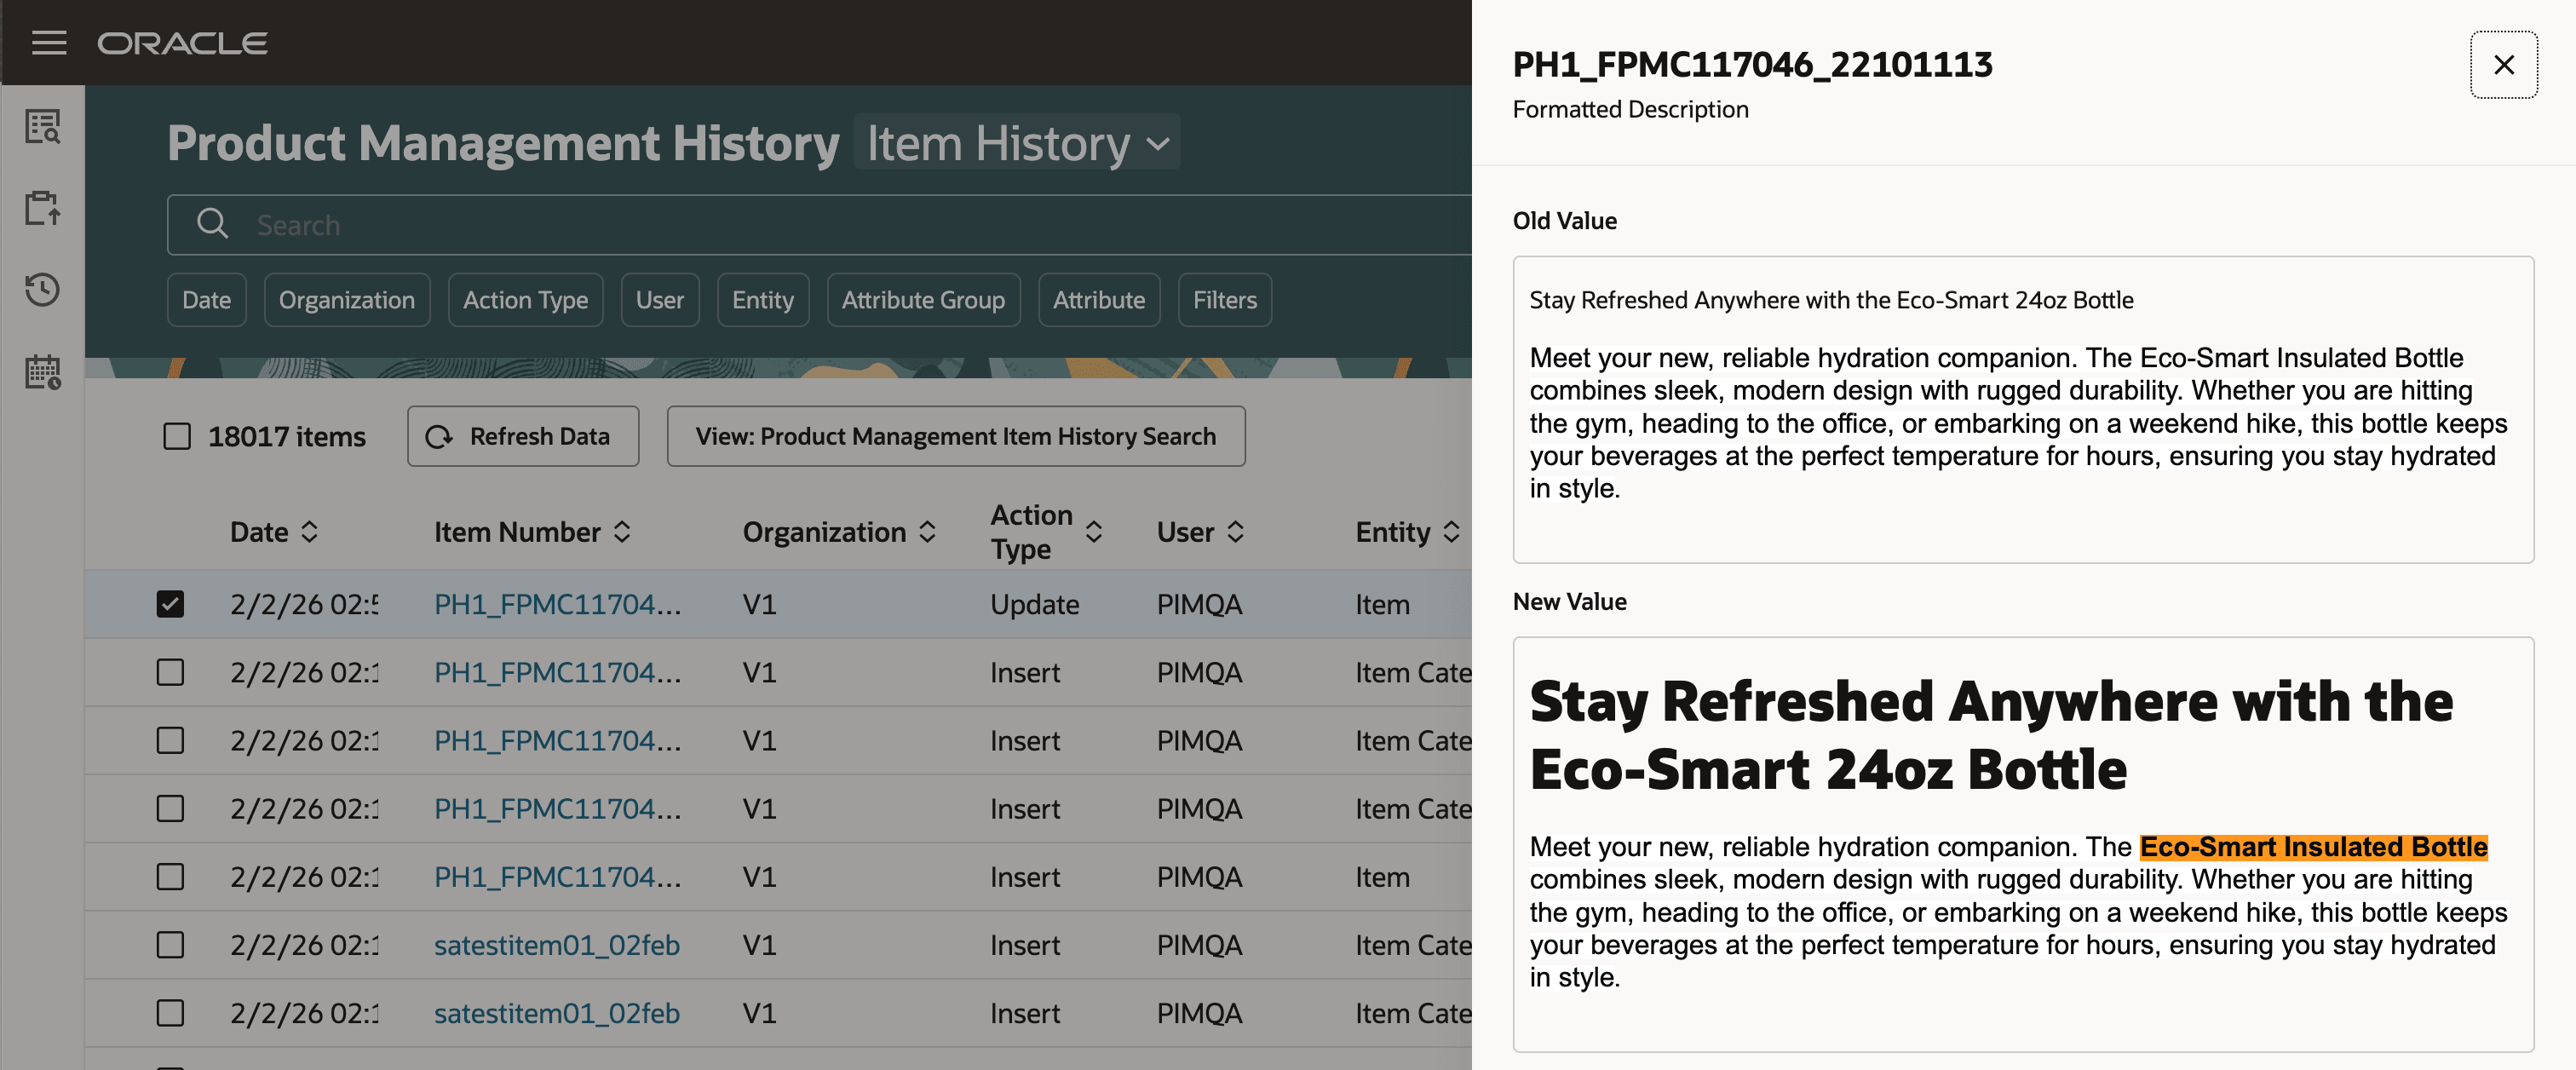Image resolution: width=2576 pixels, height=1070 pixels.
Task: Click View: Product Management Item History Search
Action: tap(955, 436)
